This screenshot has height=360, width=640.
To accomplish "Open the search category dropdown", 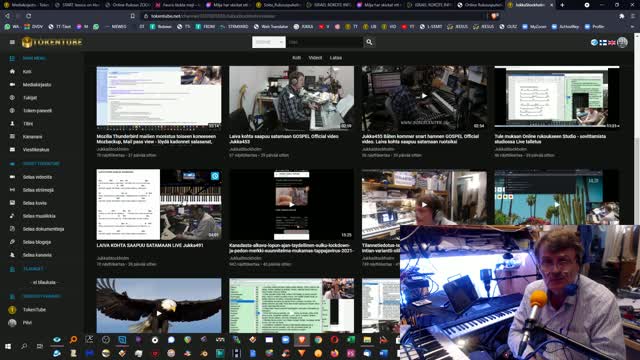I will click(269, 42).
